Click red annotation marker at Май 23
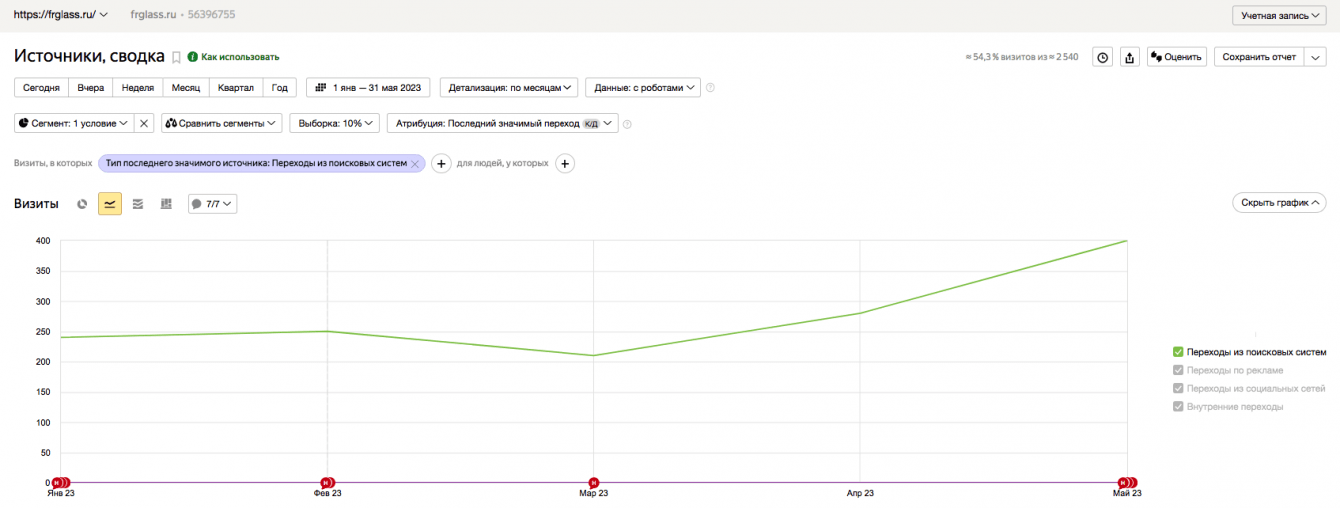The width and height of the screenshot is (1340, 508). 1127,483
